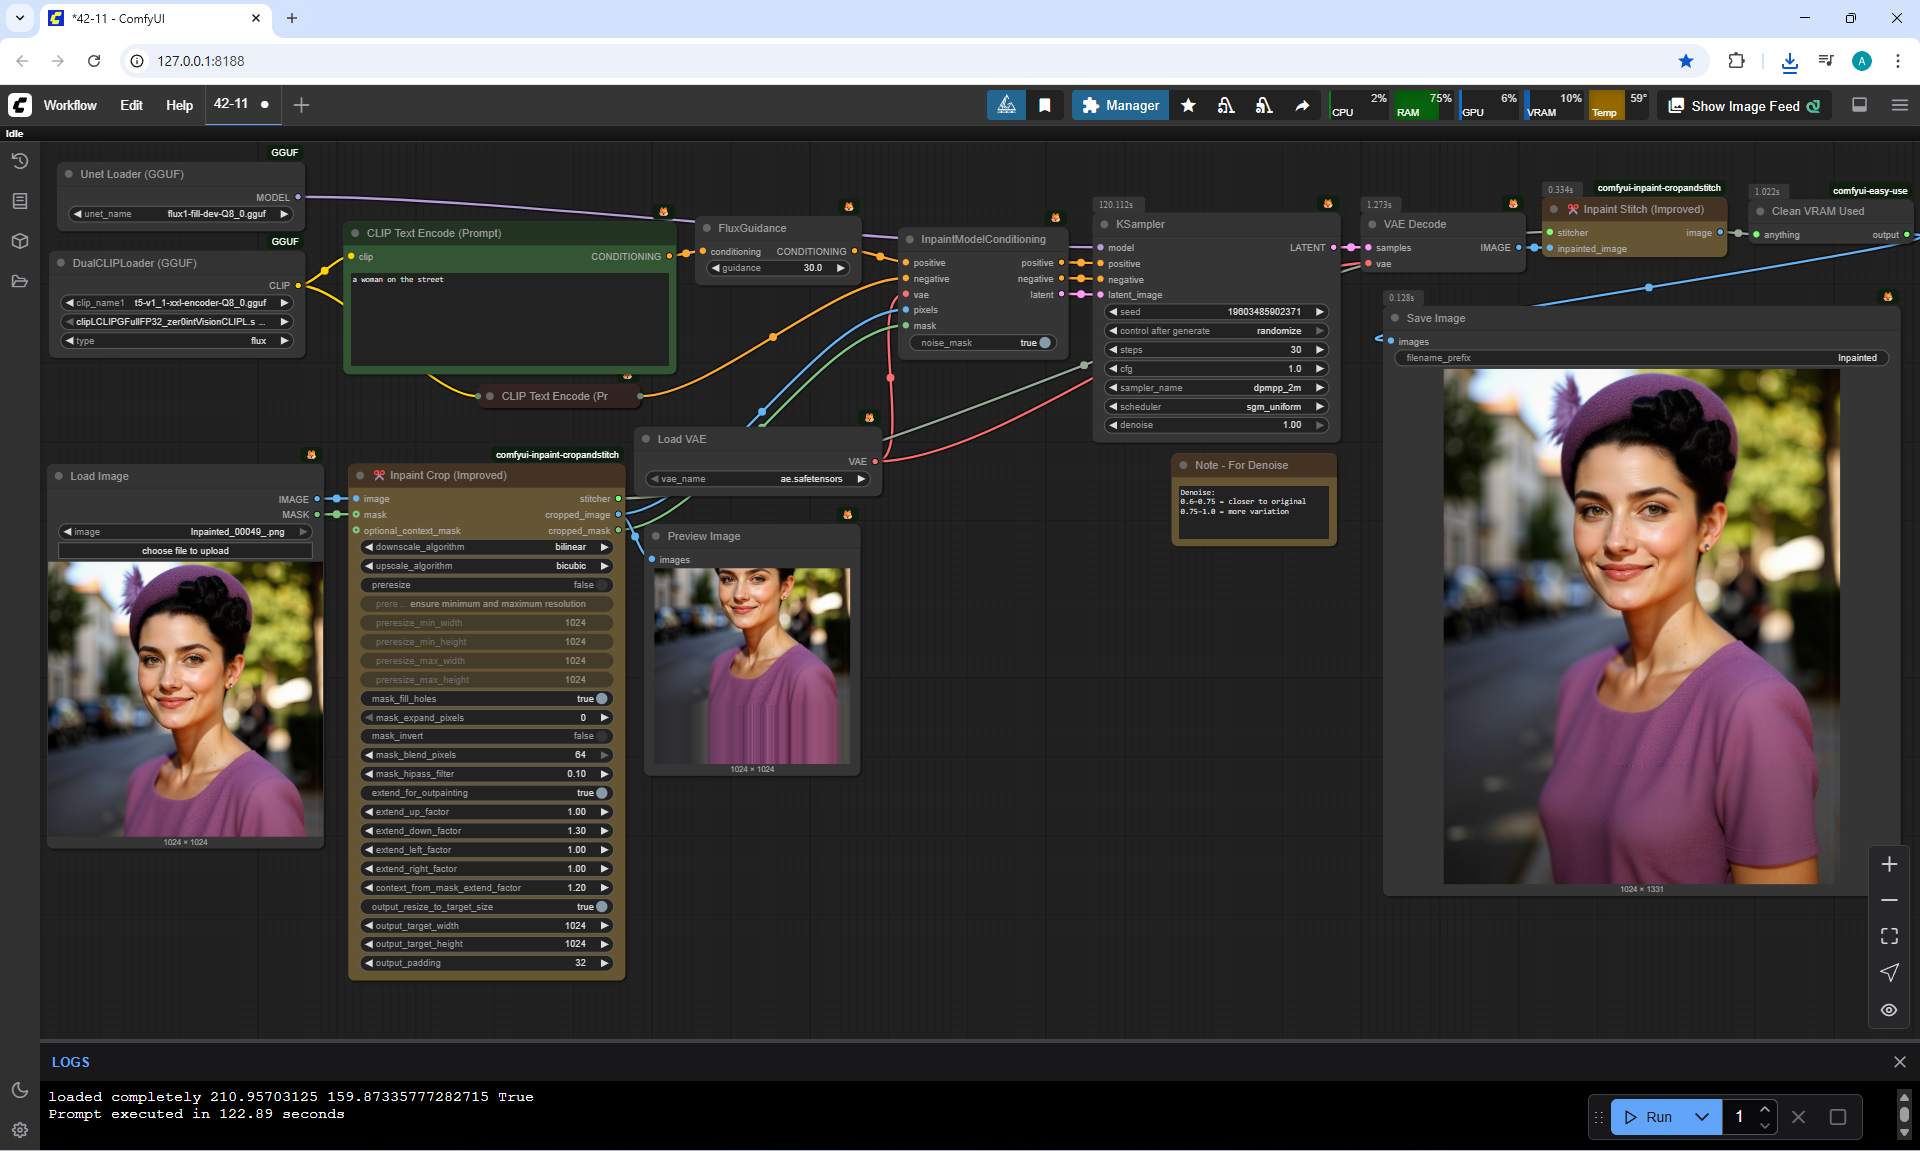
Task: Open the queue history sidebar icon
Action: (19, 161)
